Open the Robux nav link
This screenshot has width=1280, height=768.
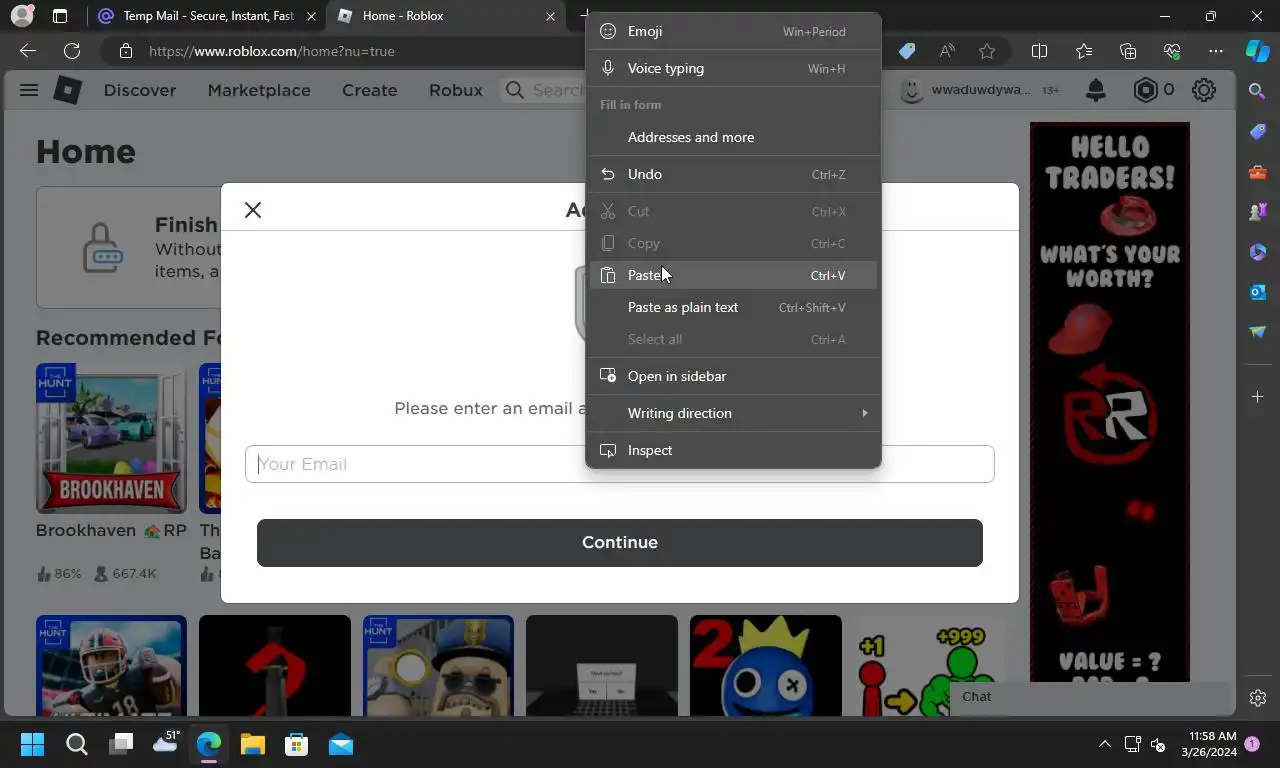(x=456, y=90)
